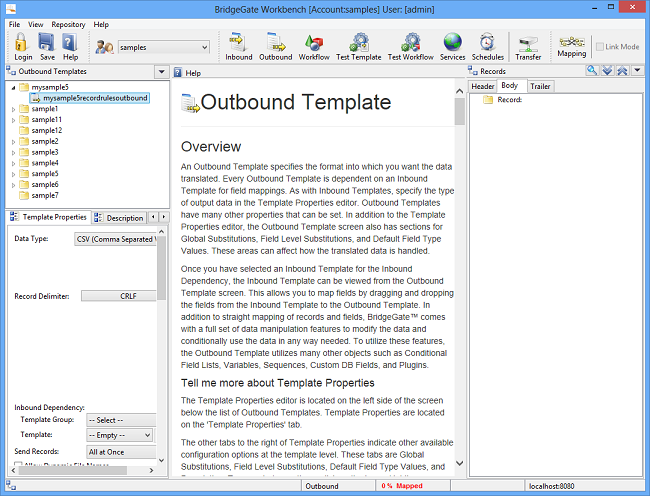Click the Save floppy disk icon
The width and height of the screenshot is (650, 496).
46,42
